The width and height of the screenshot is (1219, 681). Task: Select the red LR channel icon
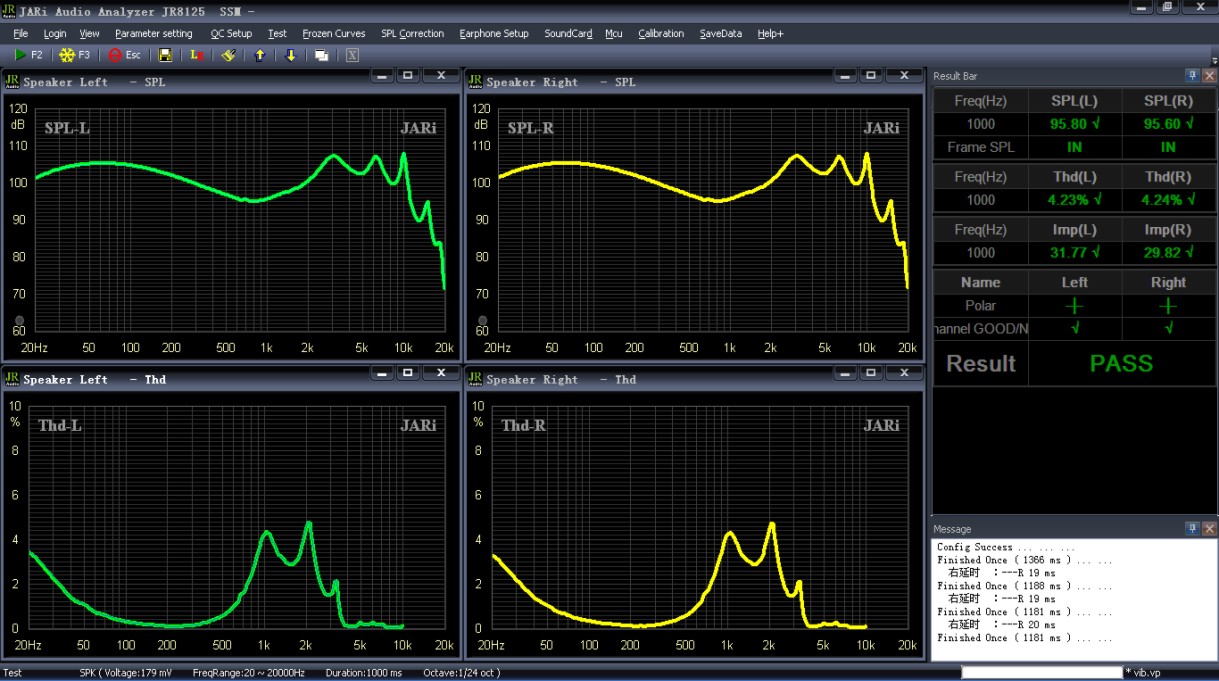[x=196, y=55]
